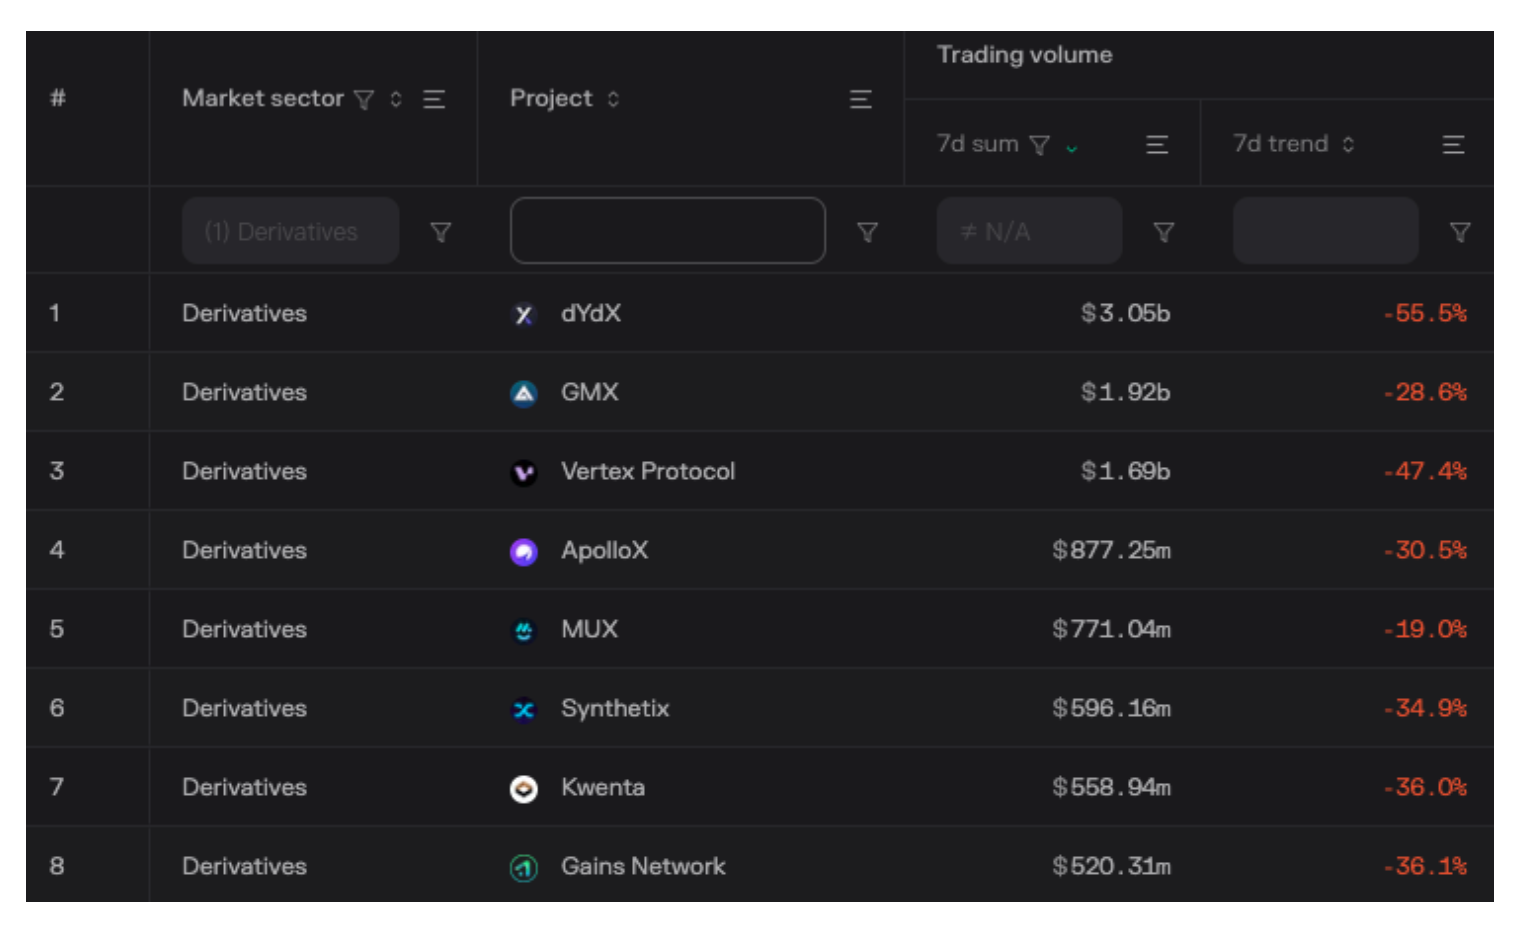Screen dimensions: 1530x928
Task: Open the Project column hamburger menu
Action: point(860,99)
